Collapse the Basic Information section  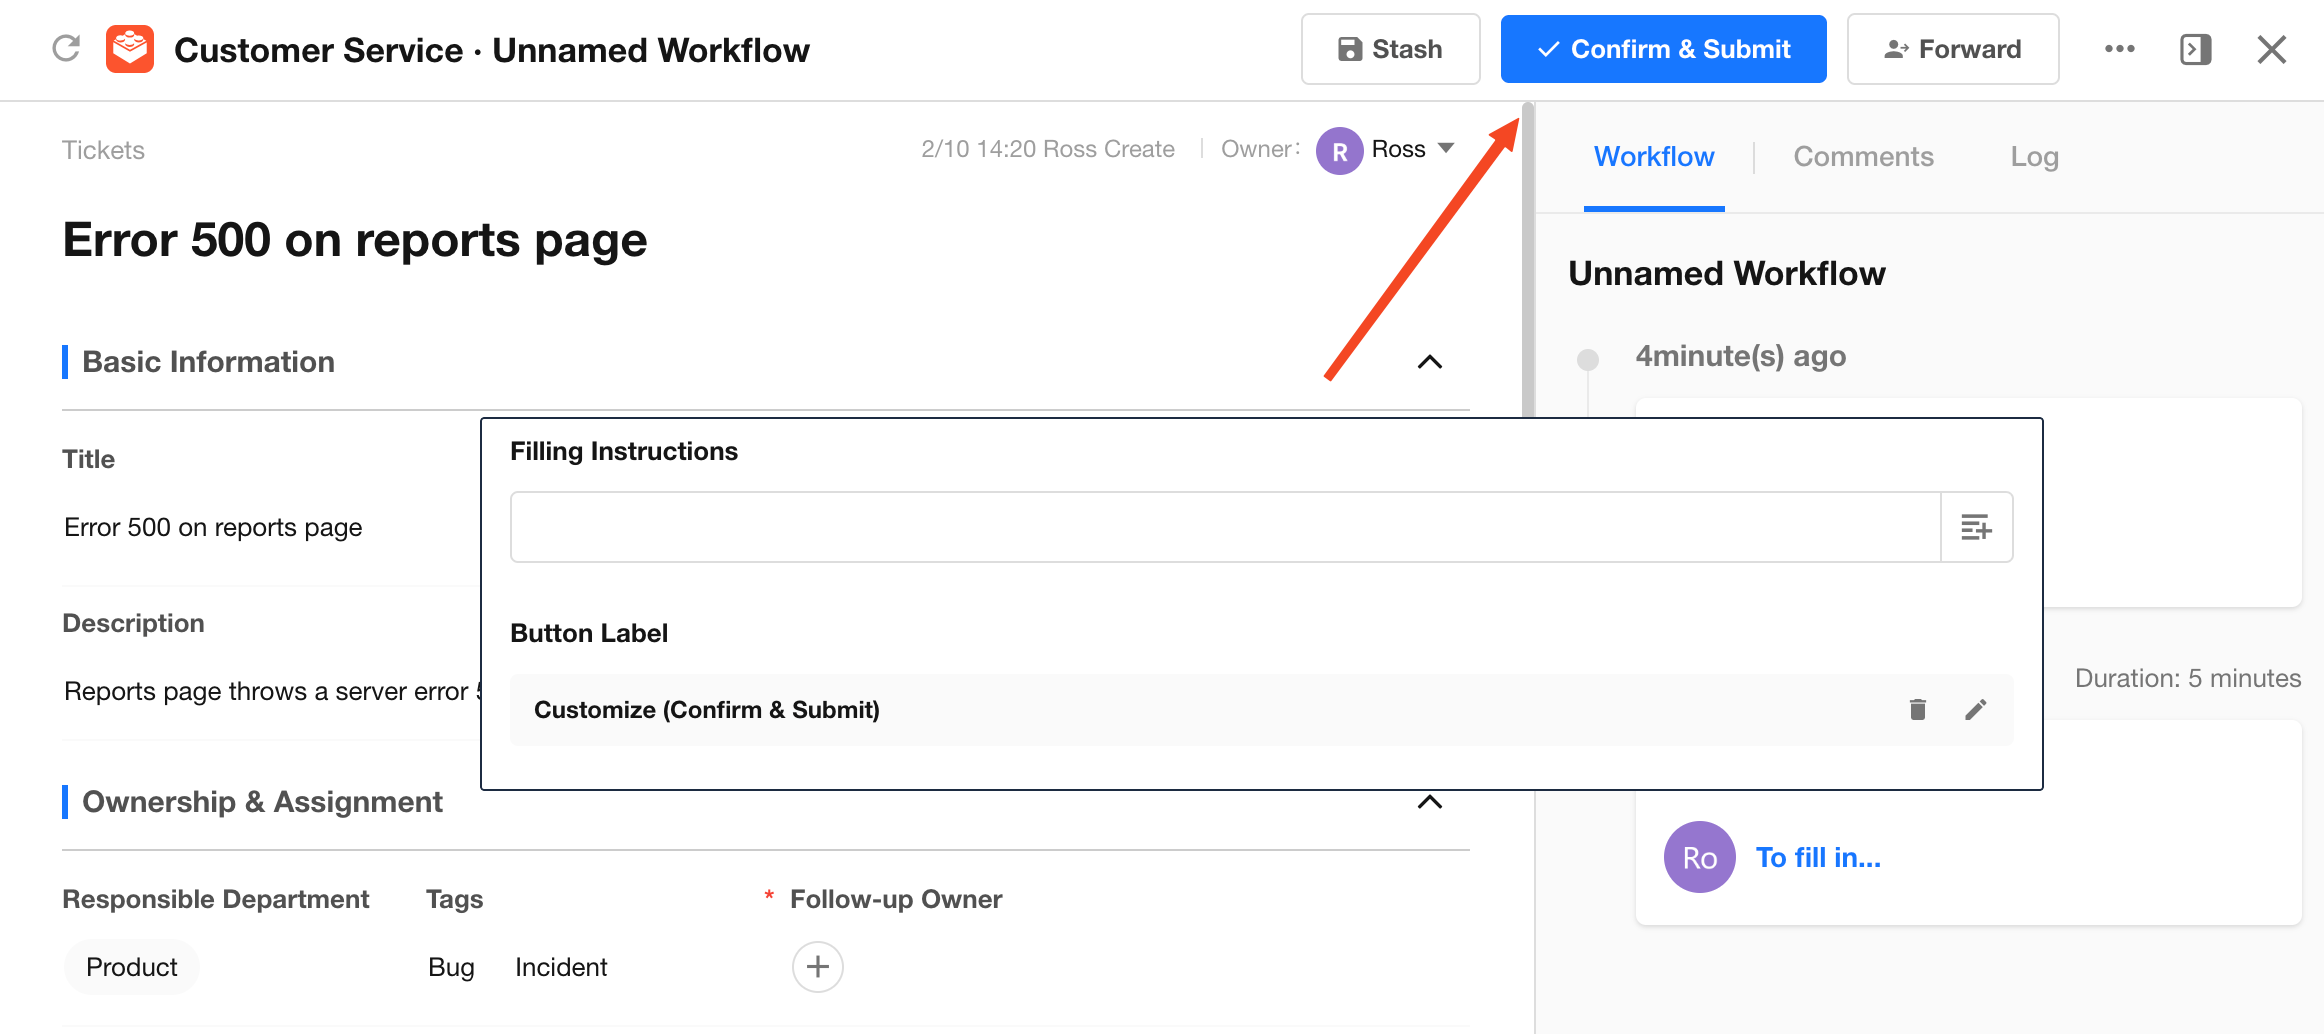[x=1429, y=362]
